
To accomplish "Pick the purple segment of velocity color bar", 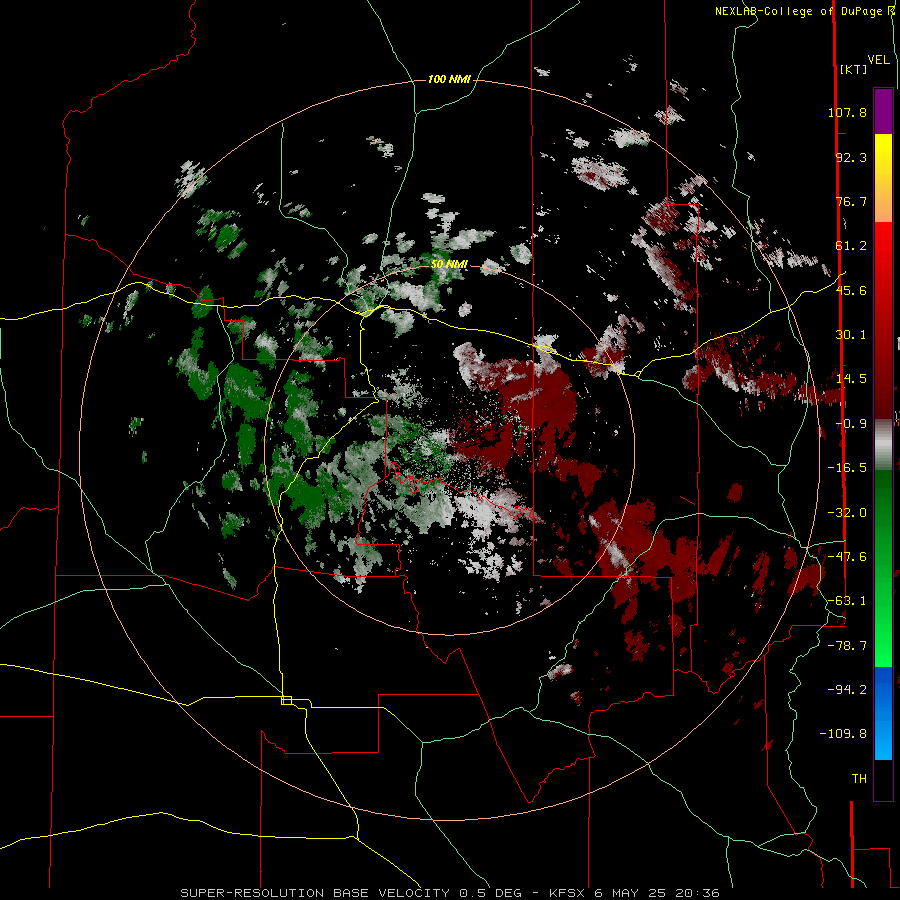I will coord(883,111).
